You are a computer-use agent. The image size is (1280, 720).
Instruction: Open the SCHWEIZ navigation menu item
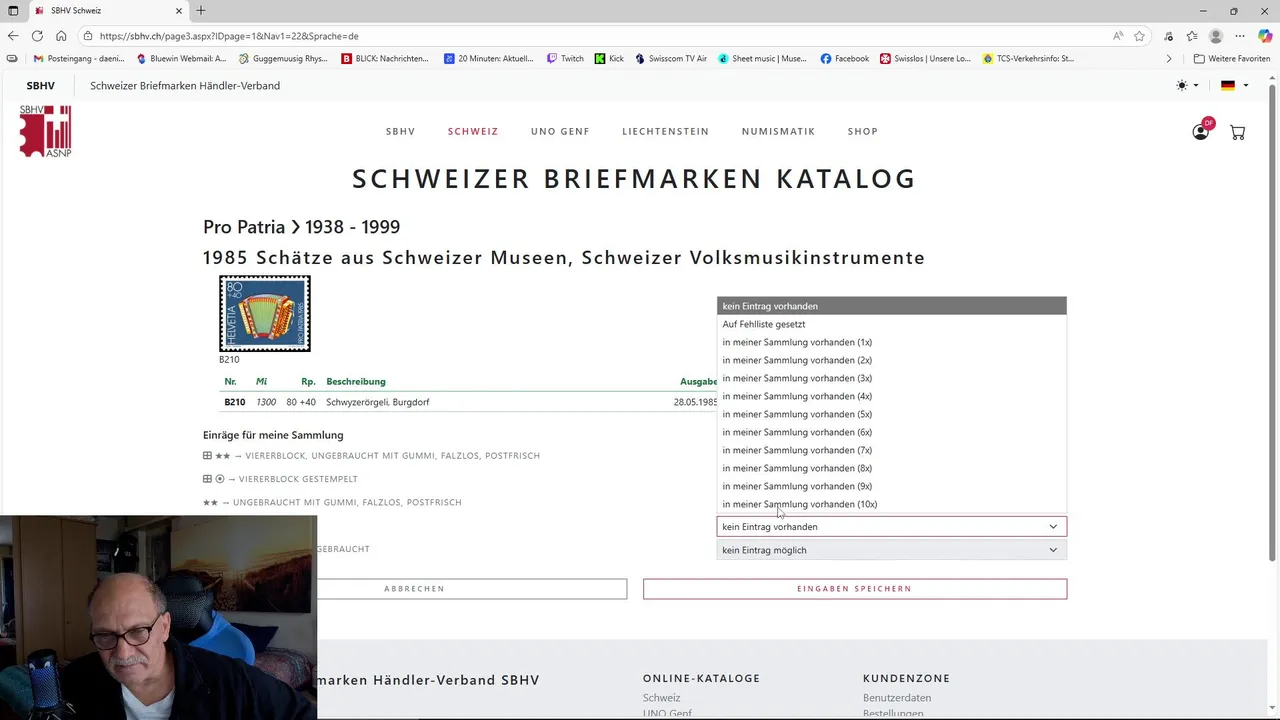pyautogui.click(x=473, y=131)
